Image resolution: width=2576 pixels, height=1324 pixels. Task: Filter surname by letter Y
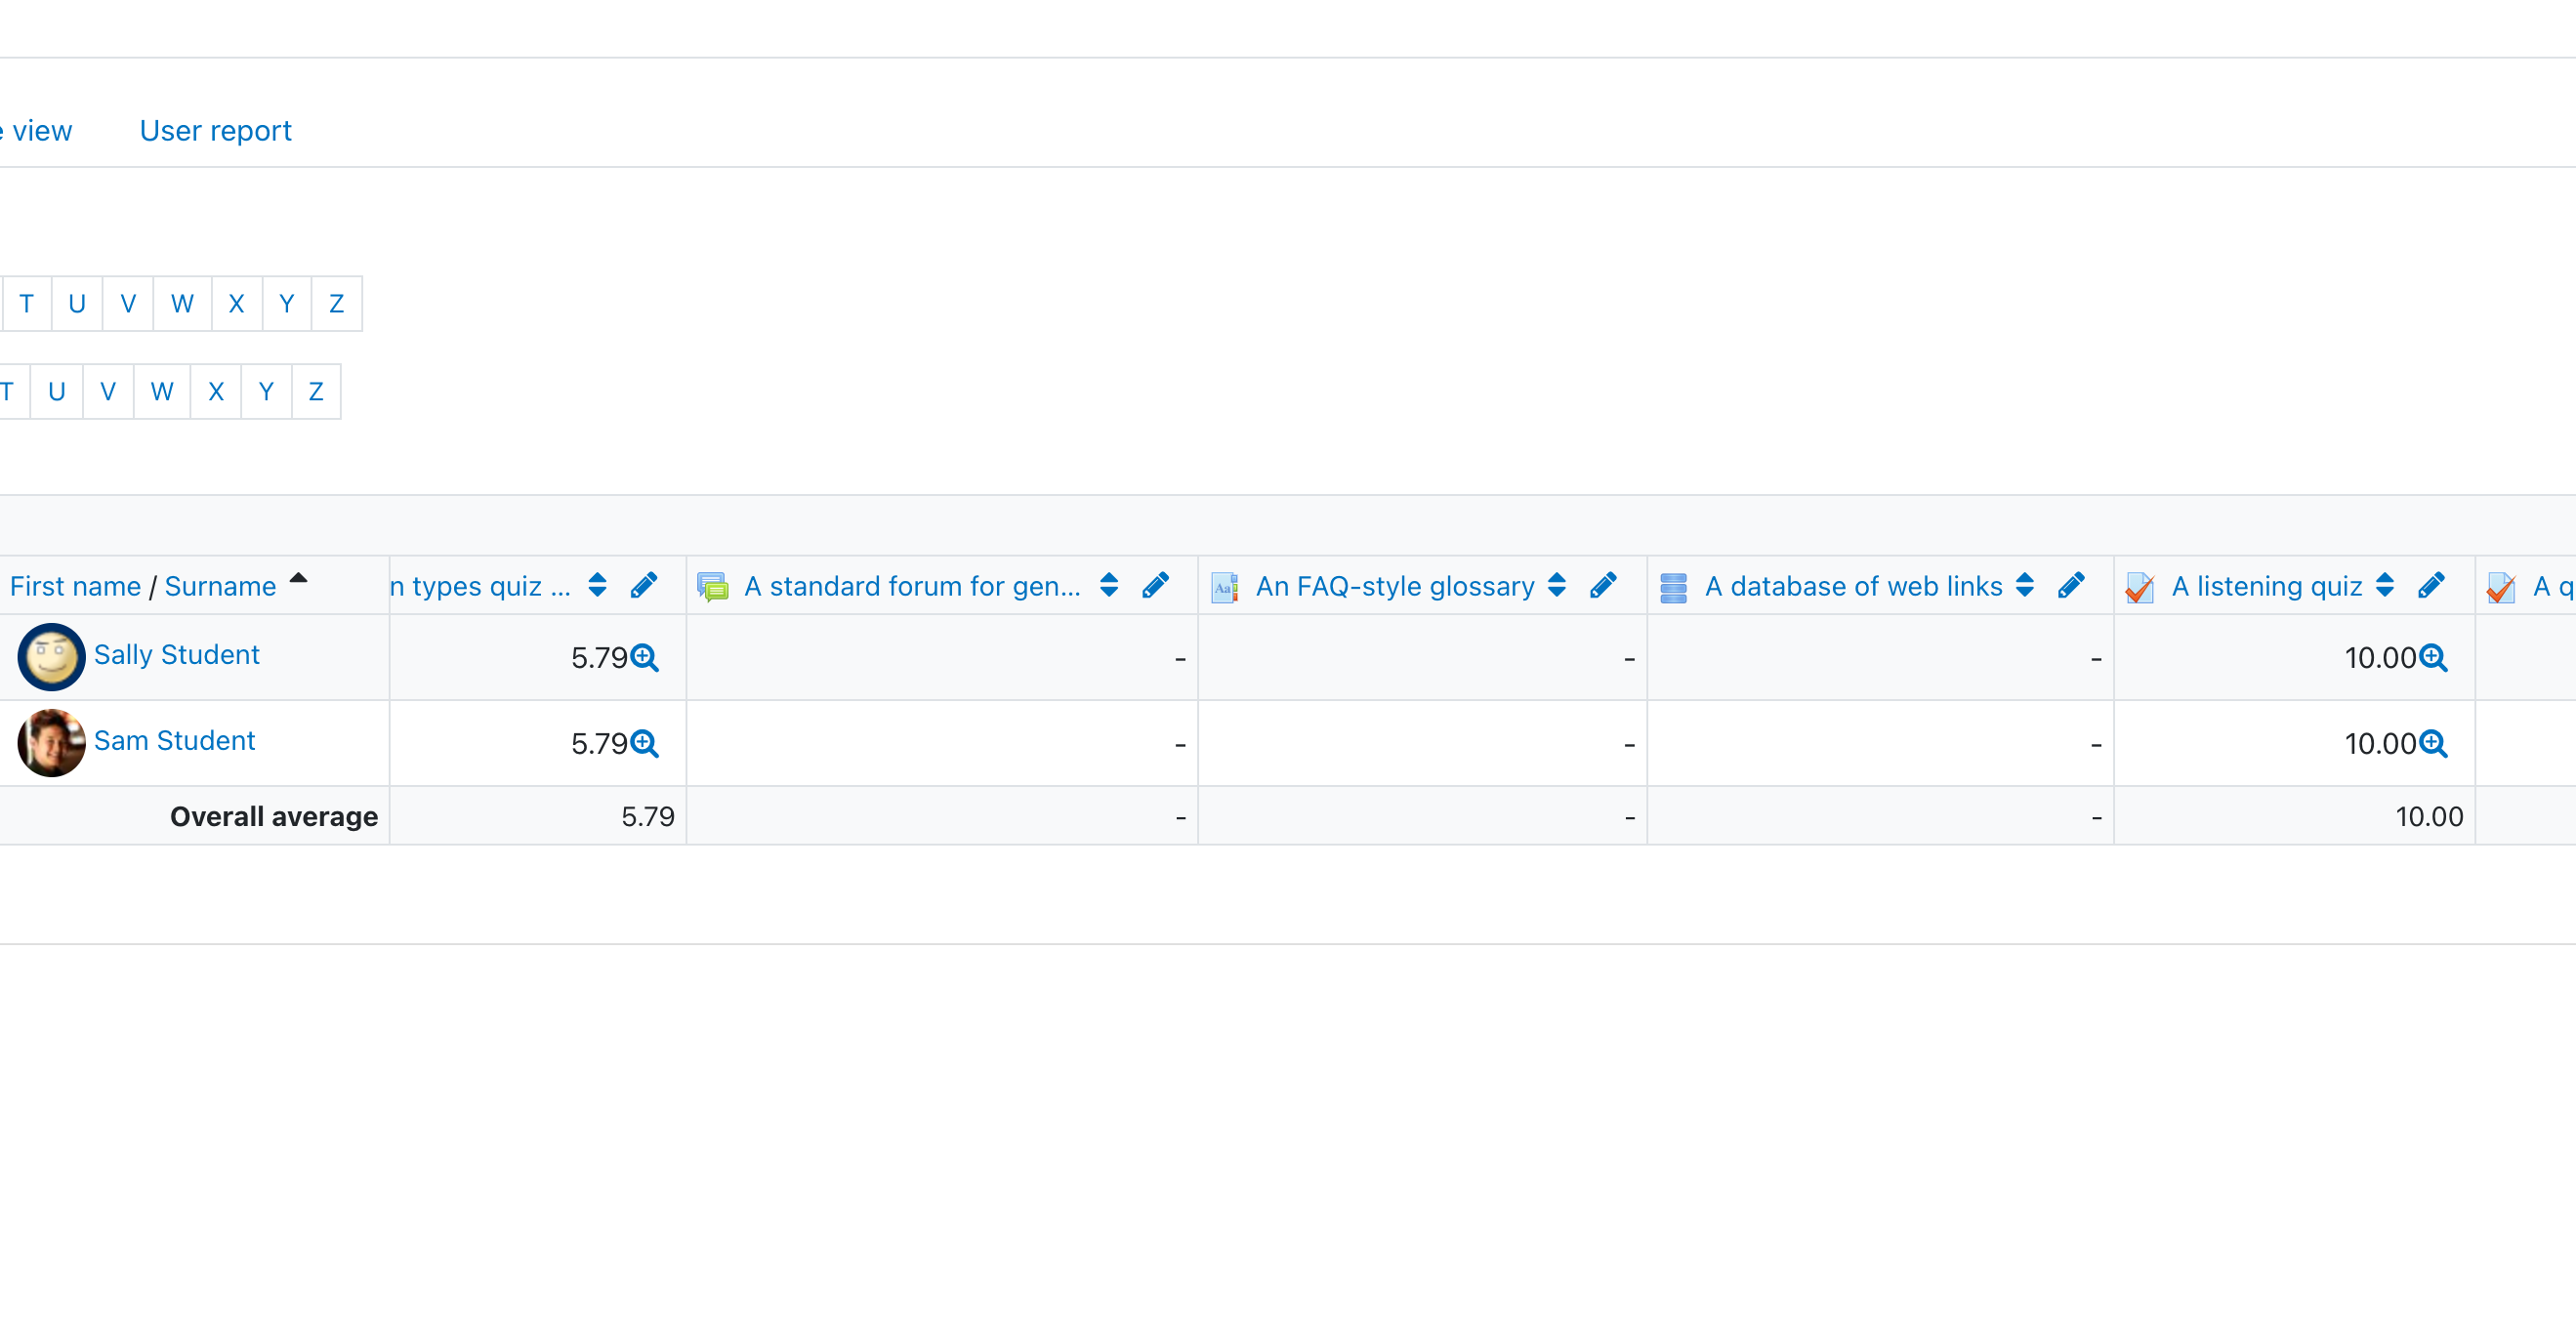click(x=266, y=392)
